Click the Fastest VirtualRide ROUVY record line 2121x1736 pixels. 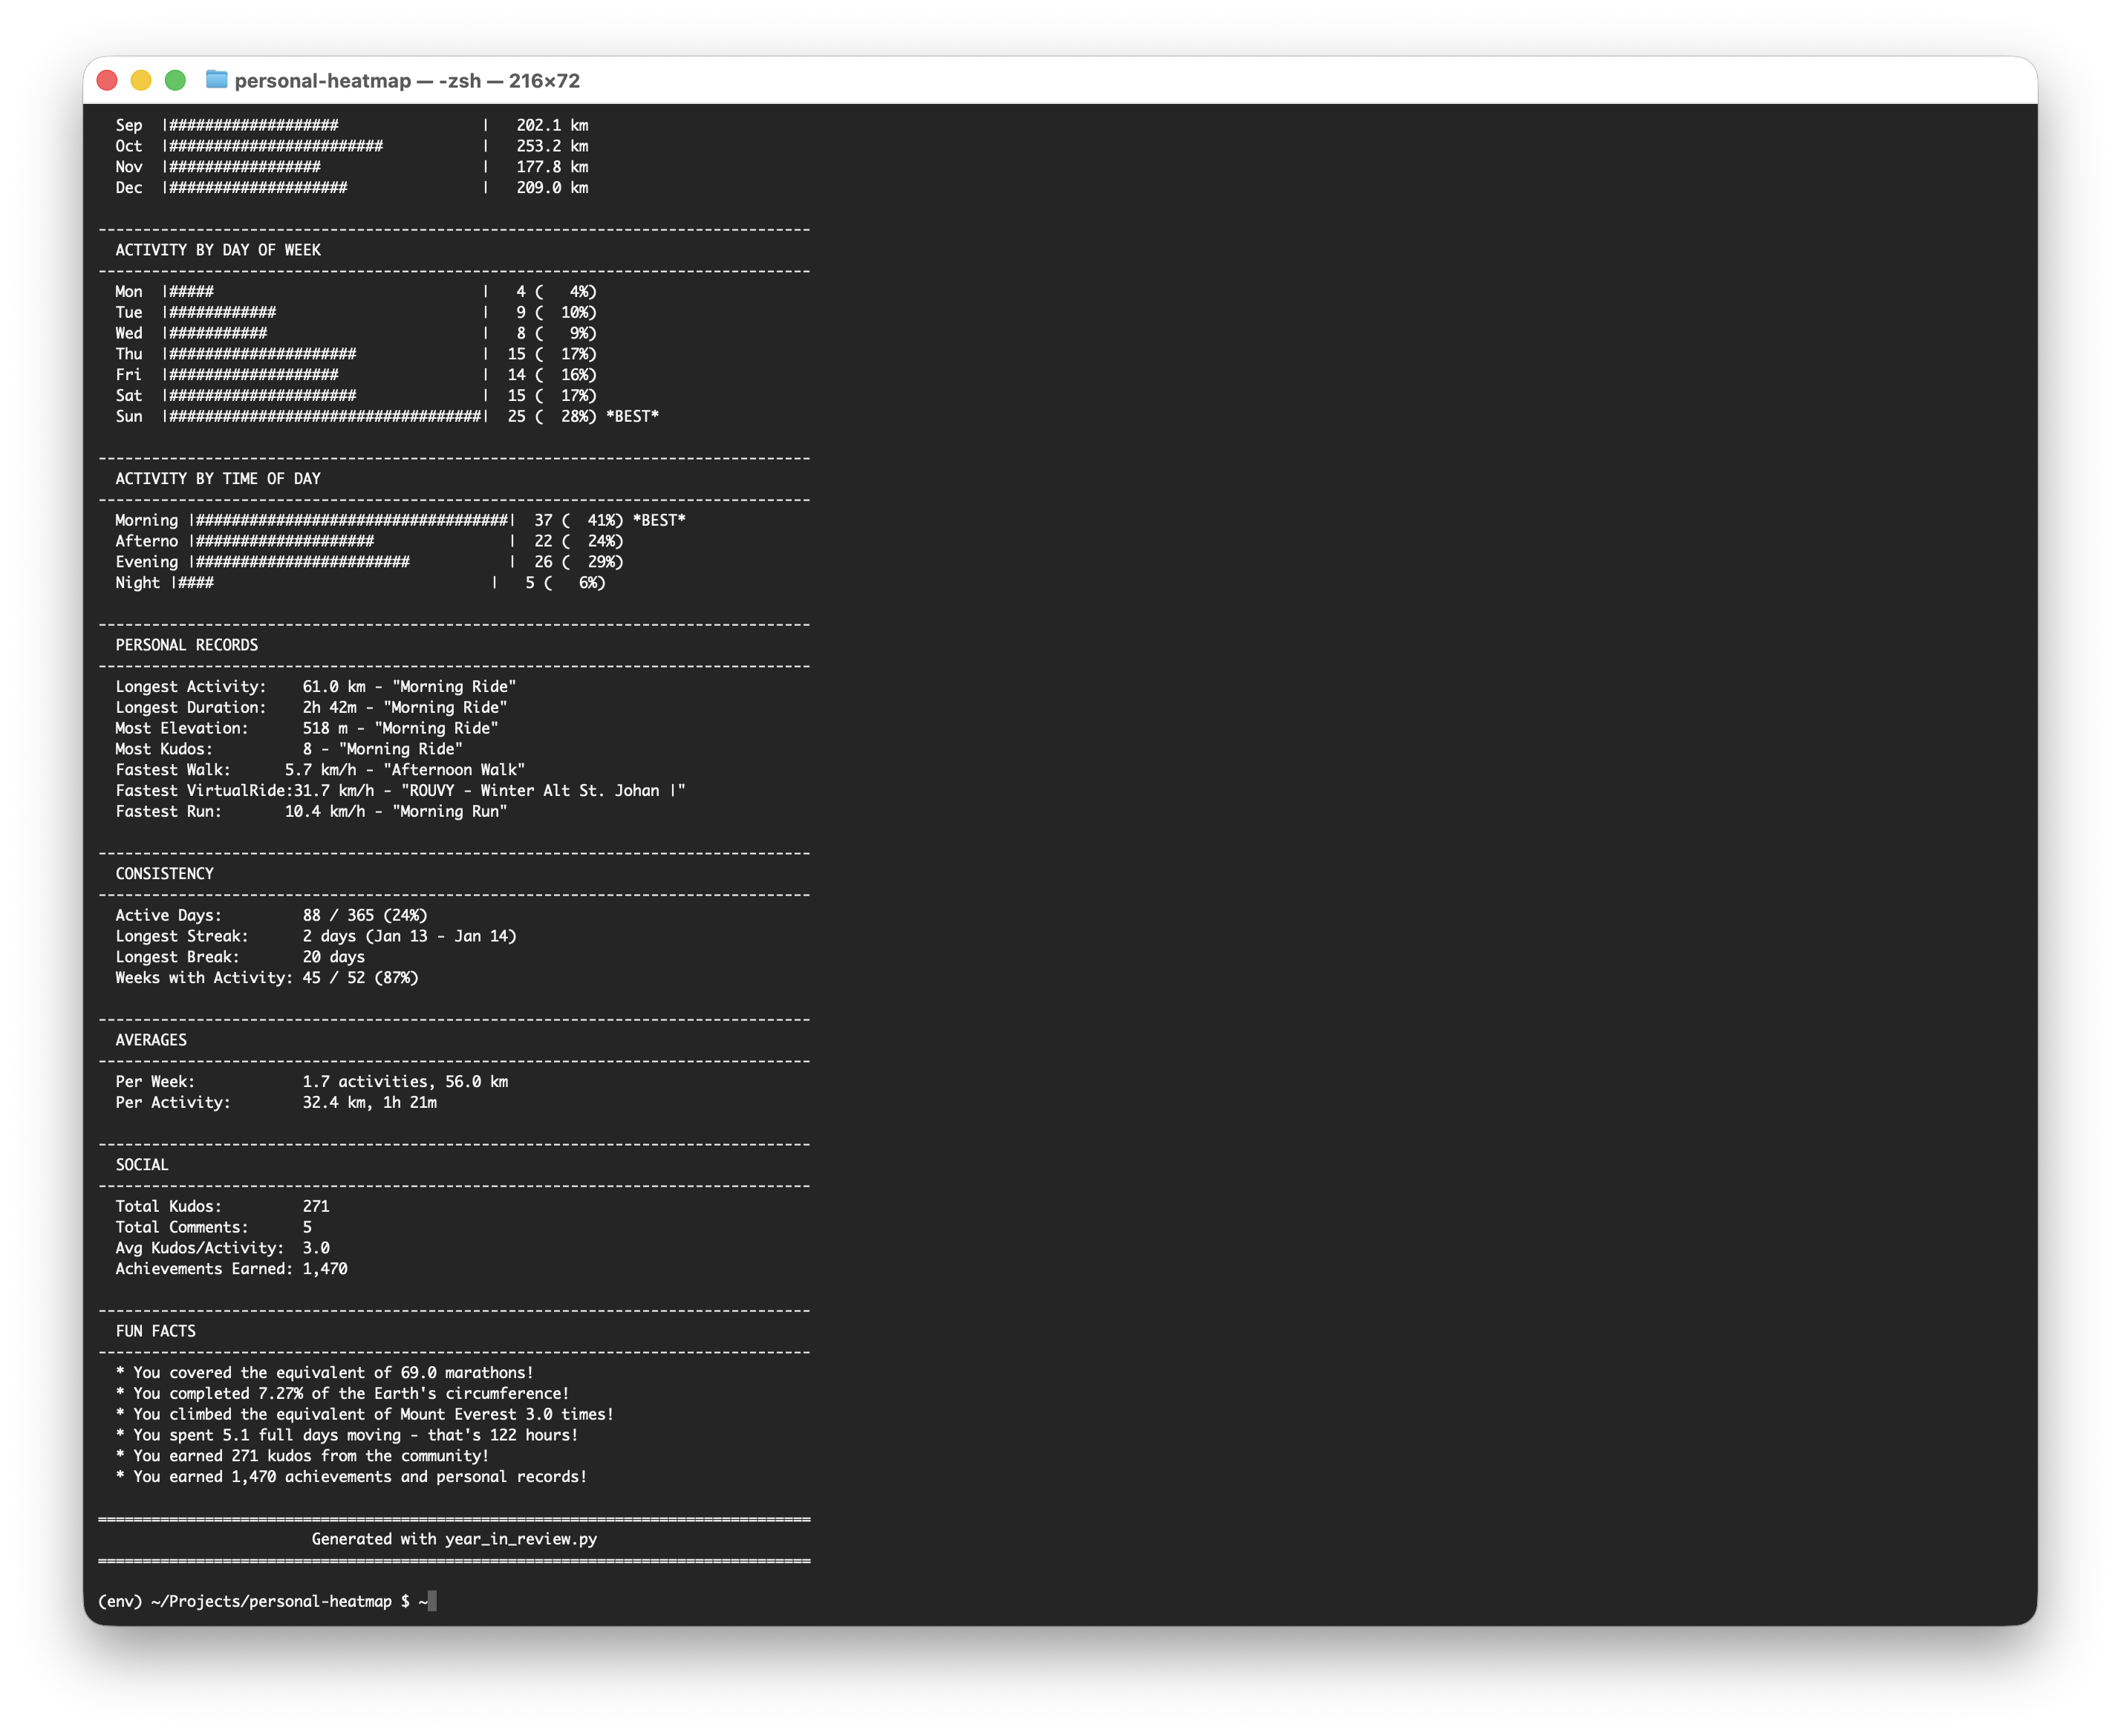[x=400, y=790]
